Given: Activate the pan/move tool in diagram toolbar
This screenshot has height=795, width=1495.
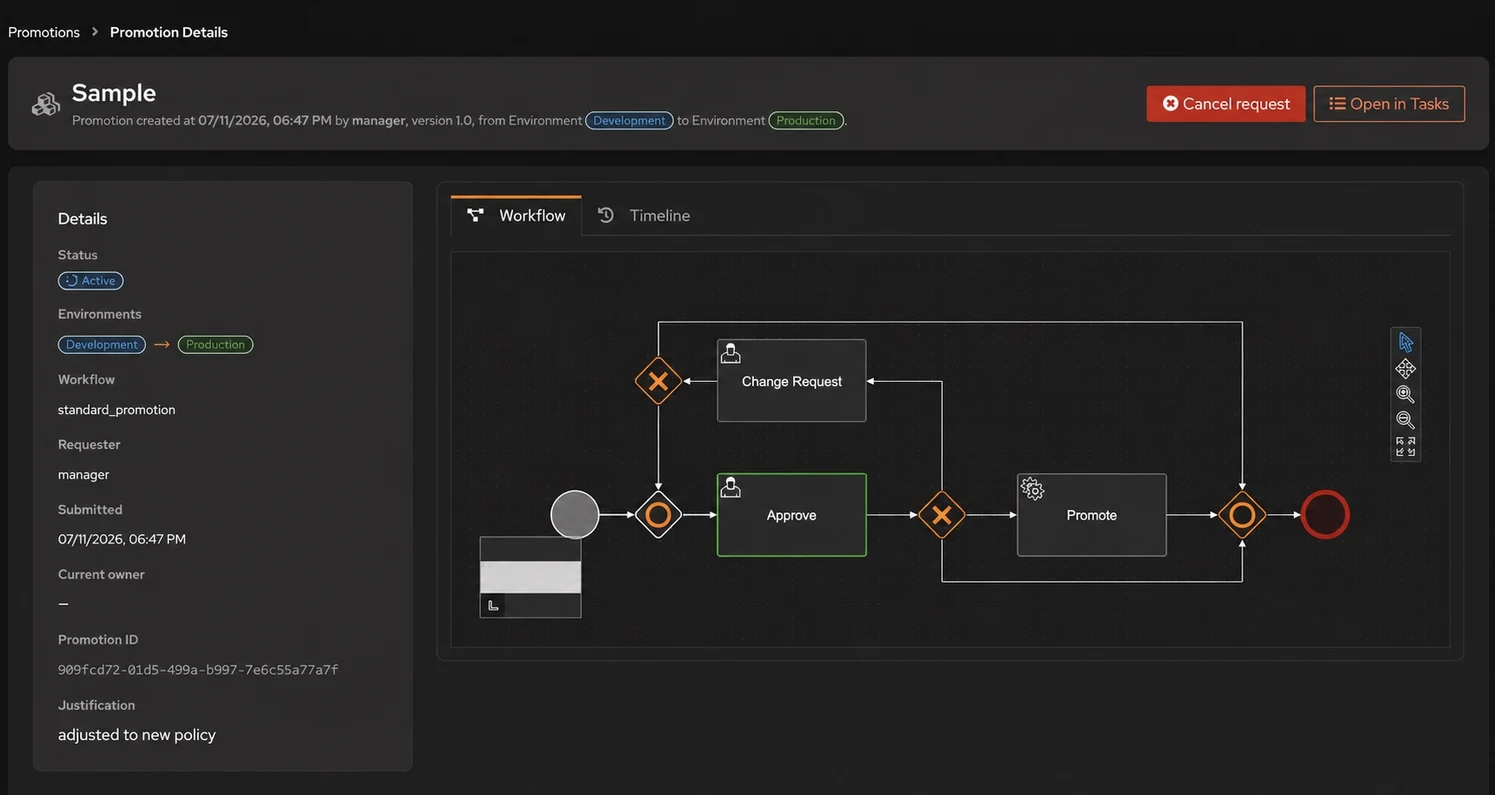Looking at the screenshot, I should pyautogui.click(x=1405, y=368).
